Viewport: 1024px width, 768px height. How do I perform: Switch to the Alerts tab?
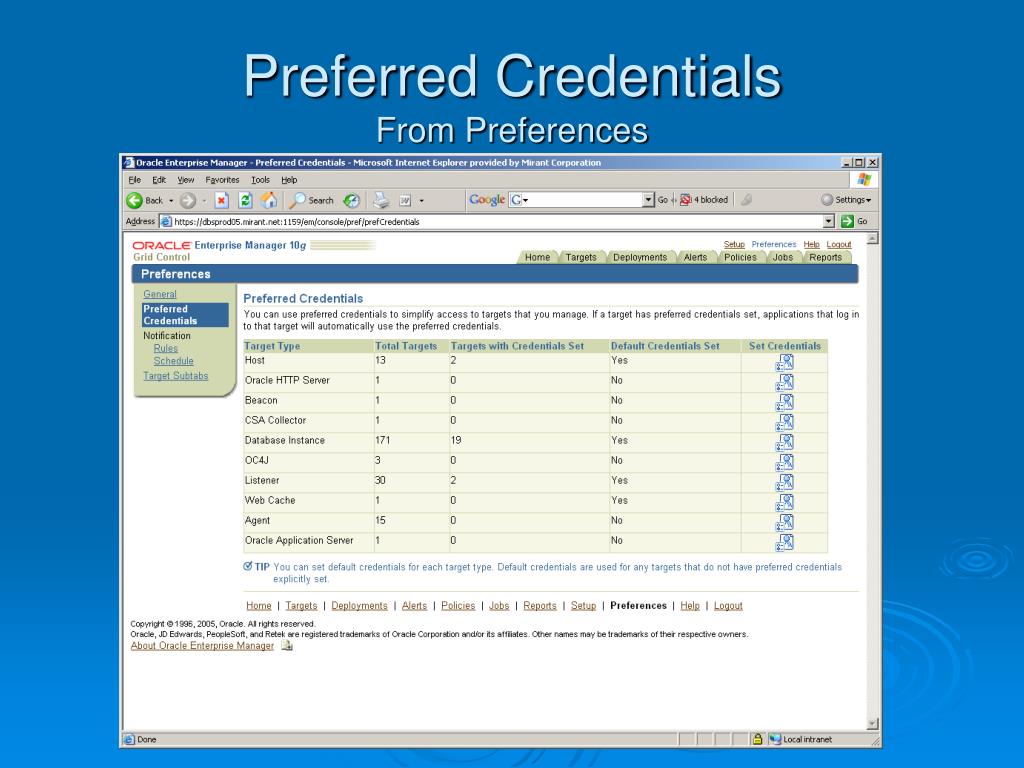(x=696, y=257)
